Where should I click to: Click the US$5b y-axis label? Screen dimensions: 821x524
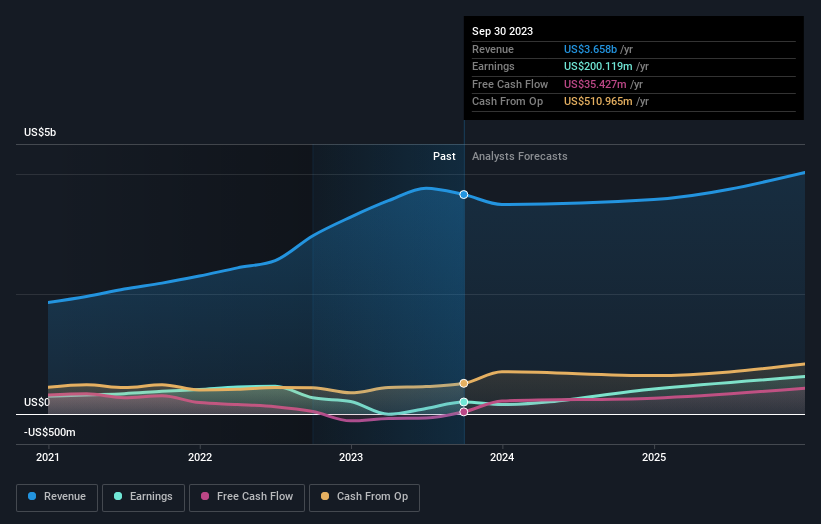40,132
